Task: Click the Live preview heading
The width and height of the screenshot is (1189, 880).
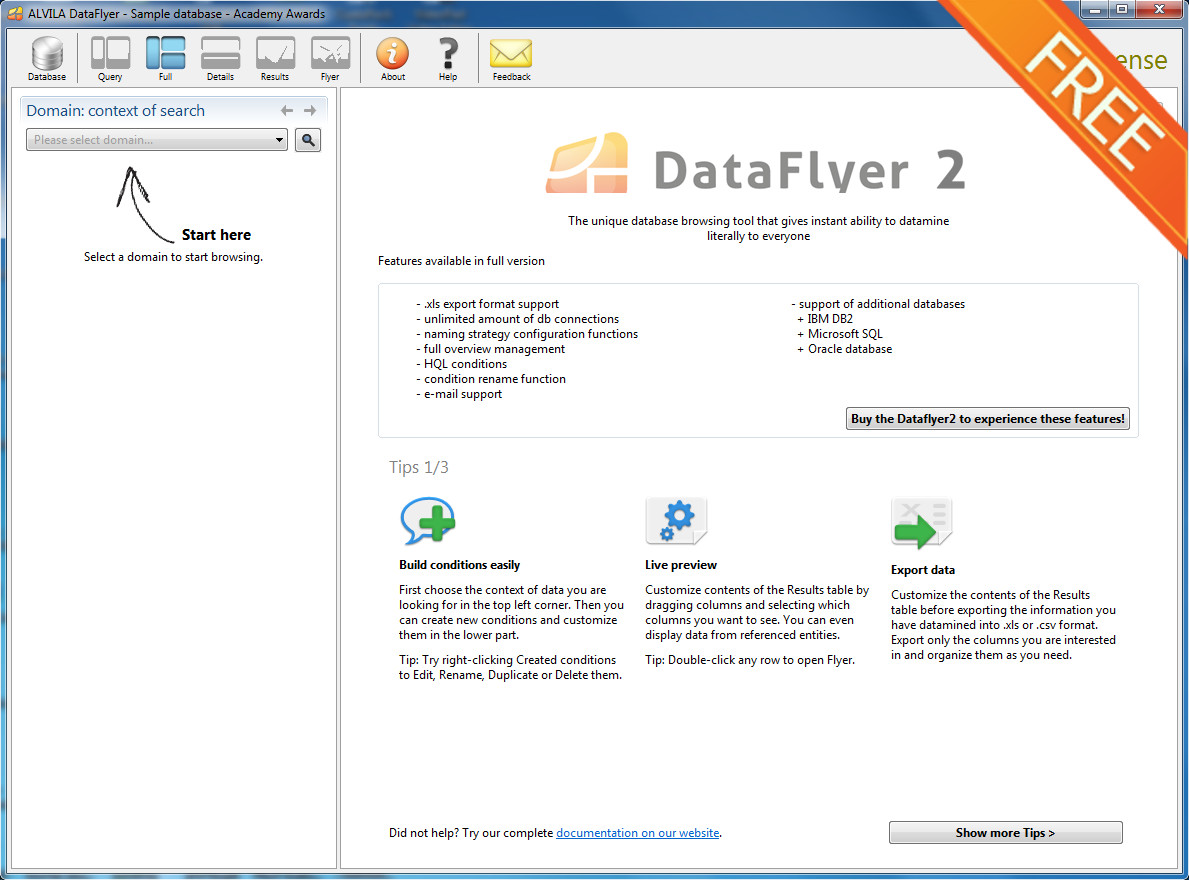Action: click(681, 565)
